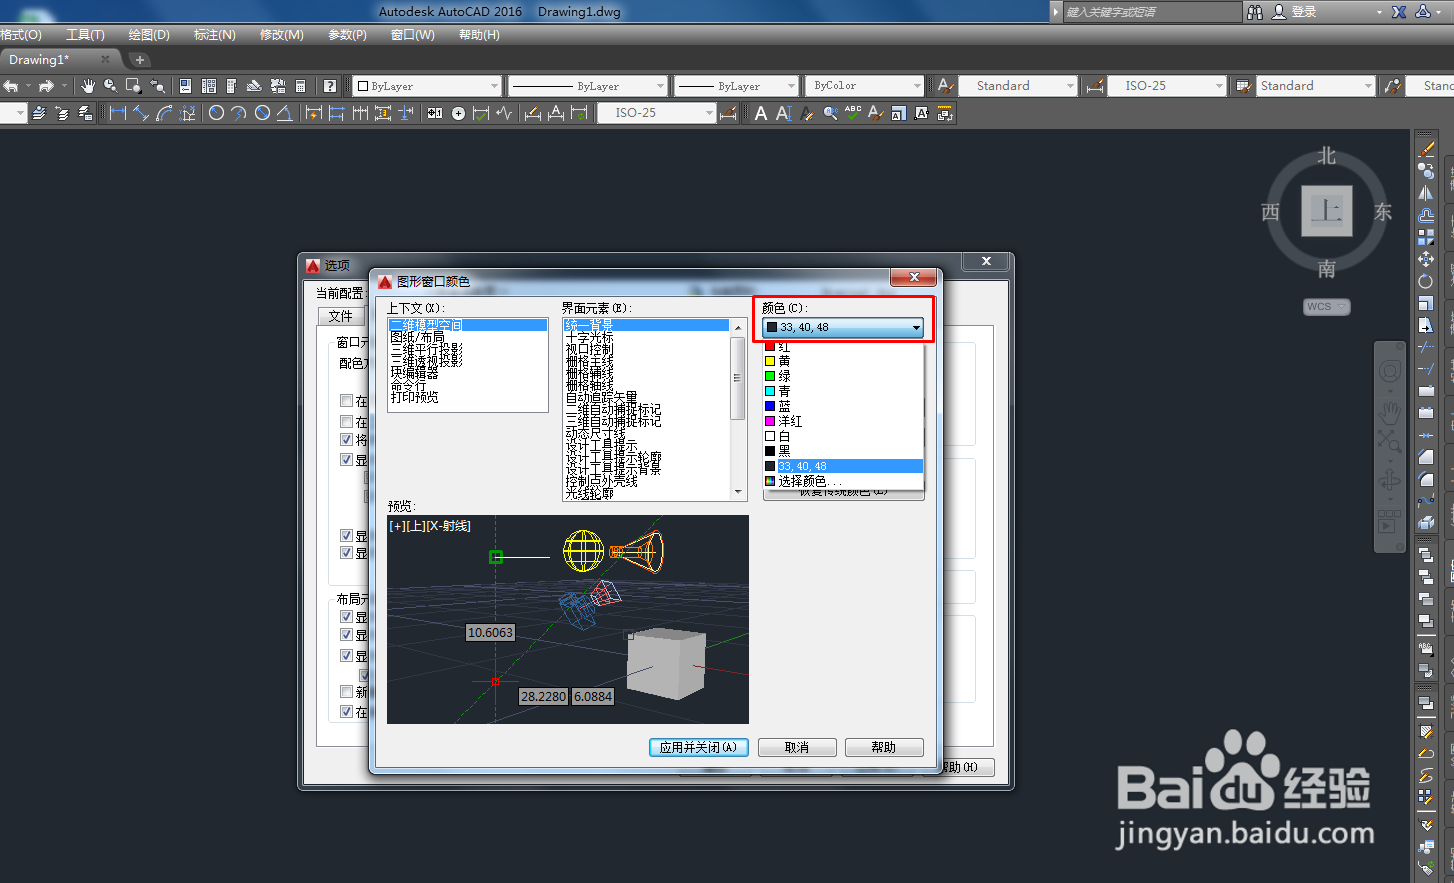Click the interface elements list scrollbar
The height and width of the screenshot is (883, 1454).
tap(738, 409)
